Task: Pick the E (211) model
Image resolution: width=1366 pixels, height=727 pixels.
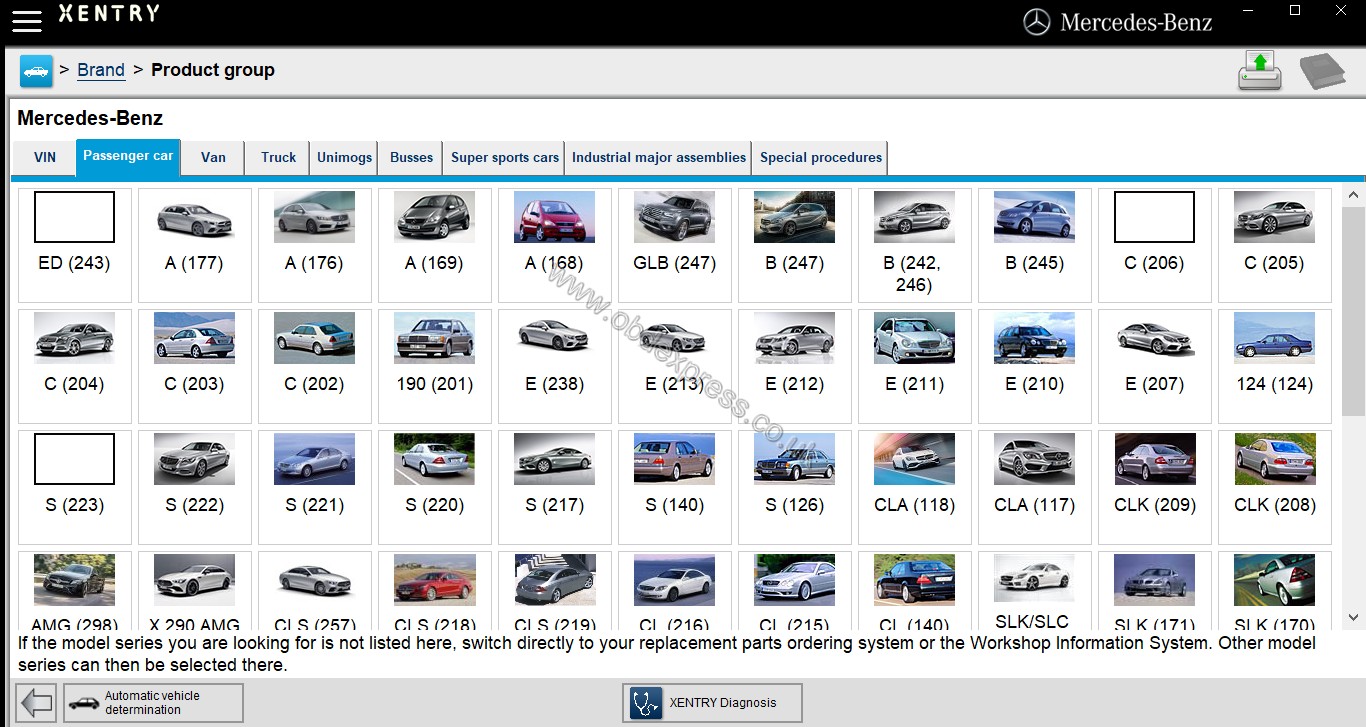Action: click(x=915, y=366)
